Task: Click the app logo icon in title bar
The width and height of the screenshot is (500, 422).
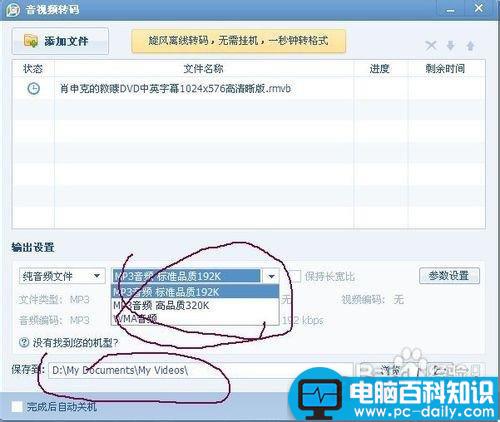Action: [13, 10]
